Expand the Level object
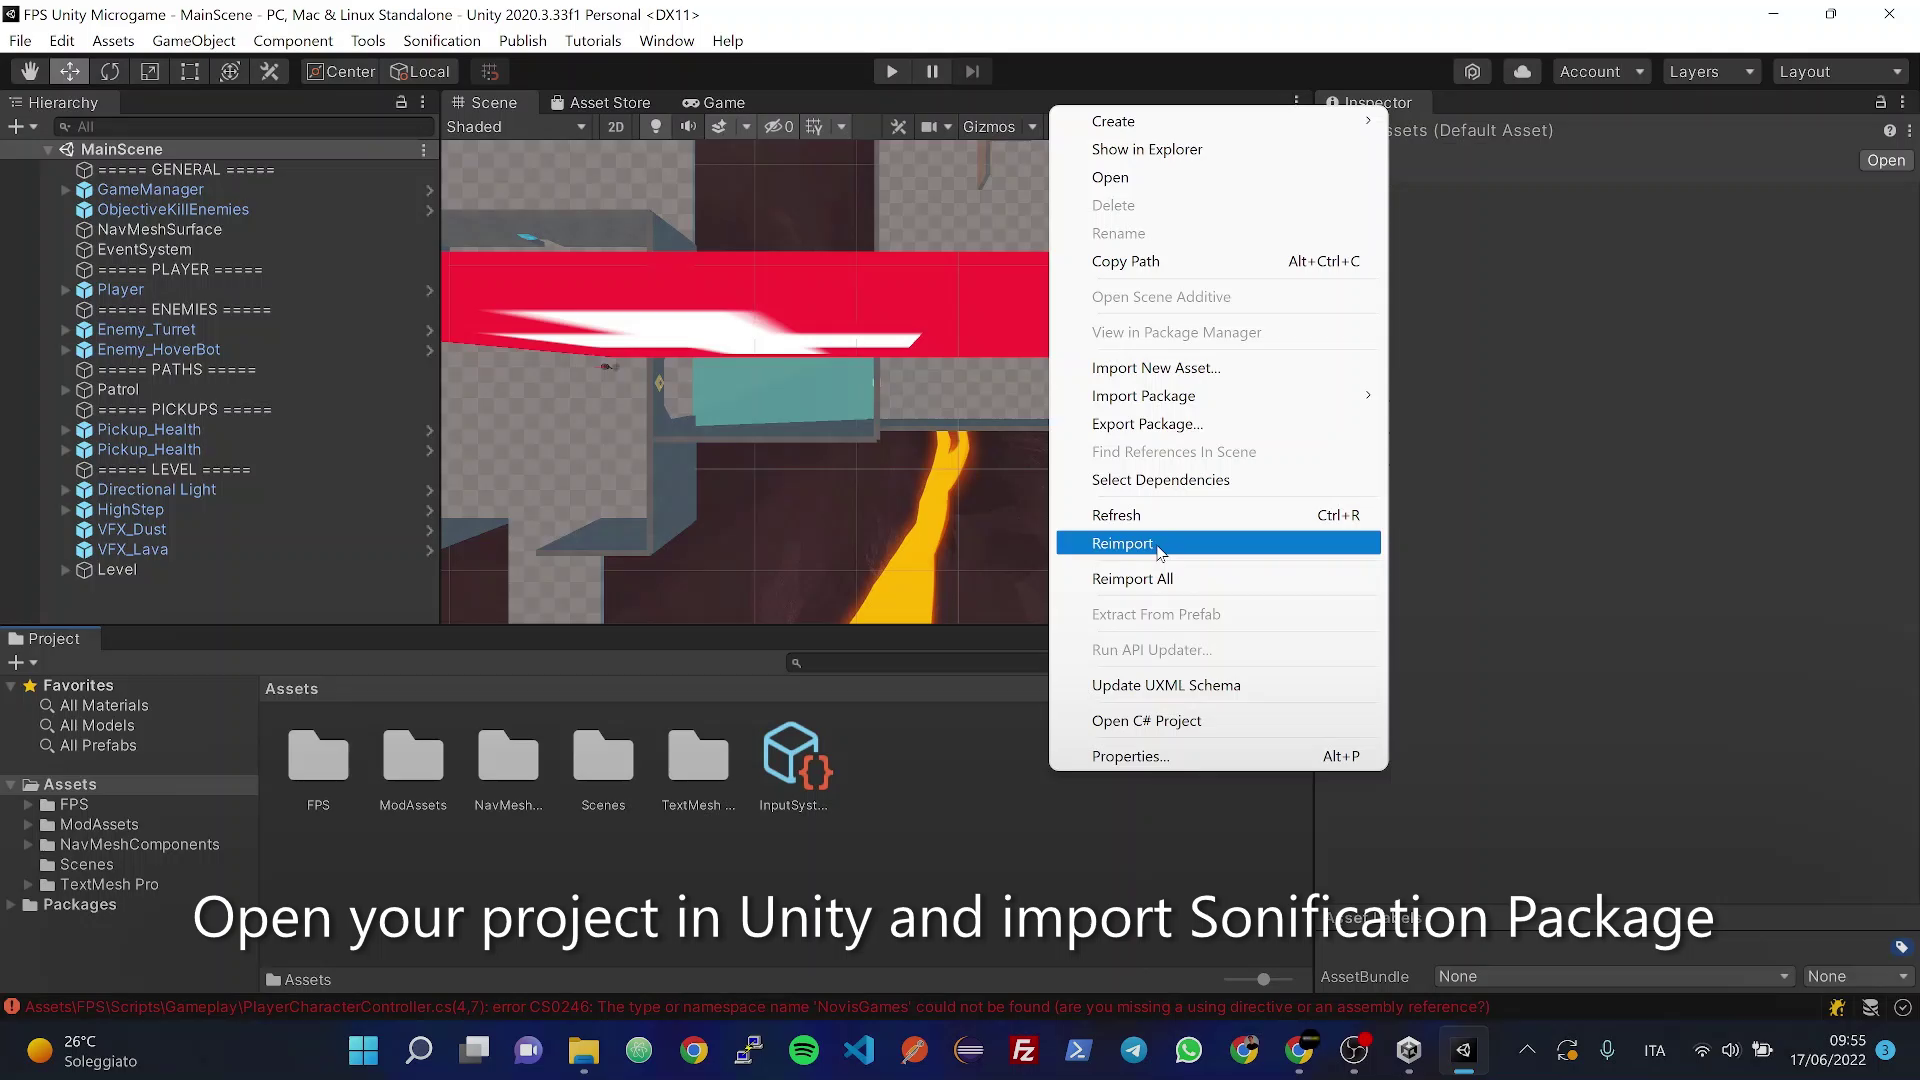The width and height of the screenshot is (1920, 1080). click(x=66, y=570)
